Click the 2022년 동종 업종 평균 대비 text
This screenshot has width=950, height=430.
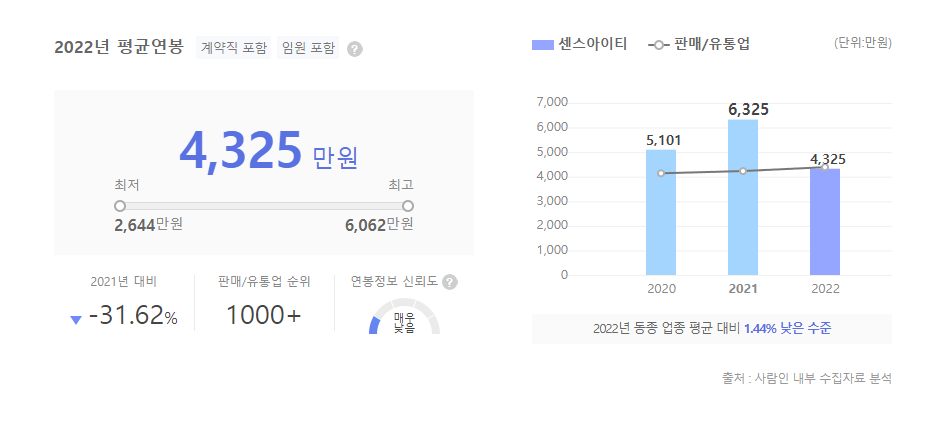click(667, 329)
